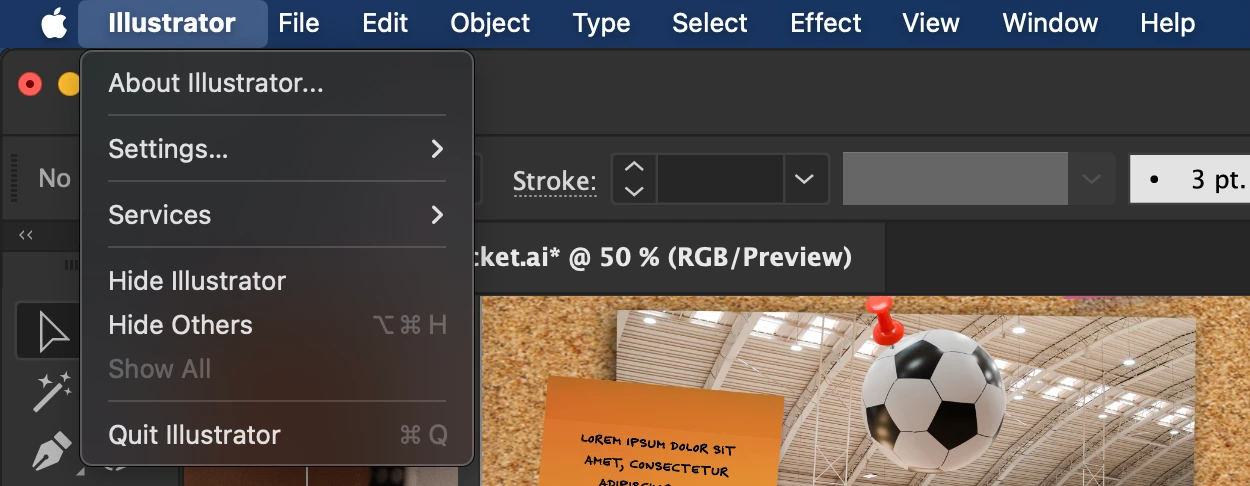
Task: Open the Window menu
Action: [x=1050, y=23]
